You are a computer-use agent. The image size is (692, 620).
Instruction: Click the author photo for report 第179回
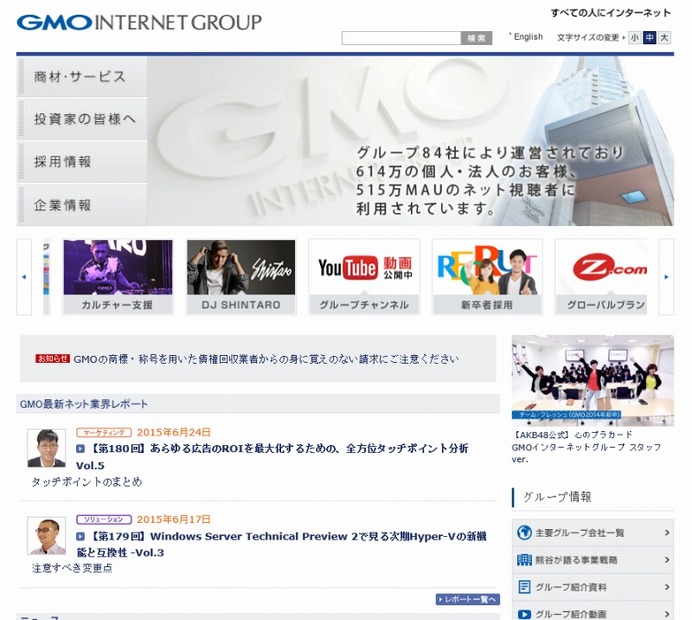[46, 536]
